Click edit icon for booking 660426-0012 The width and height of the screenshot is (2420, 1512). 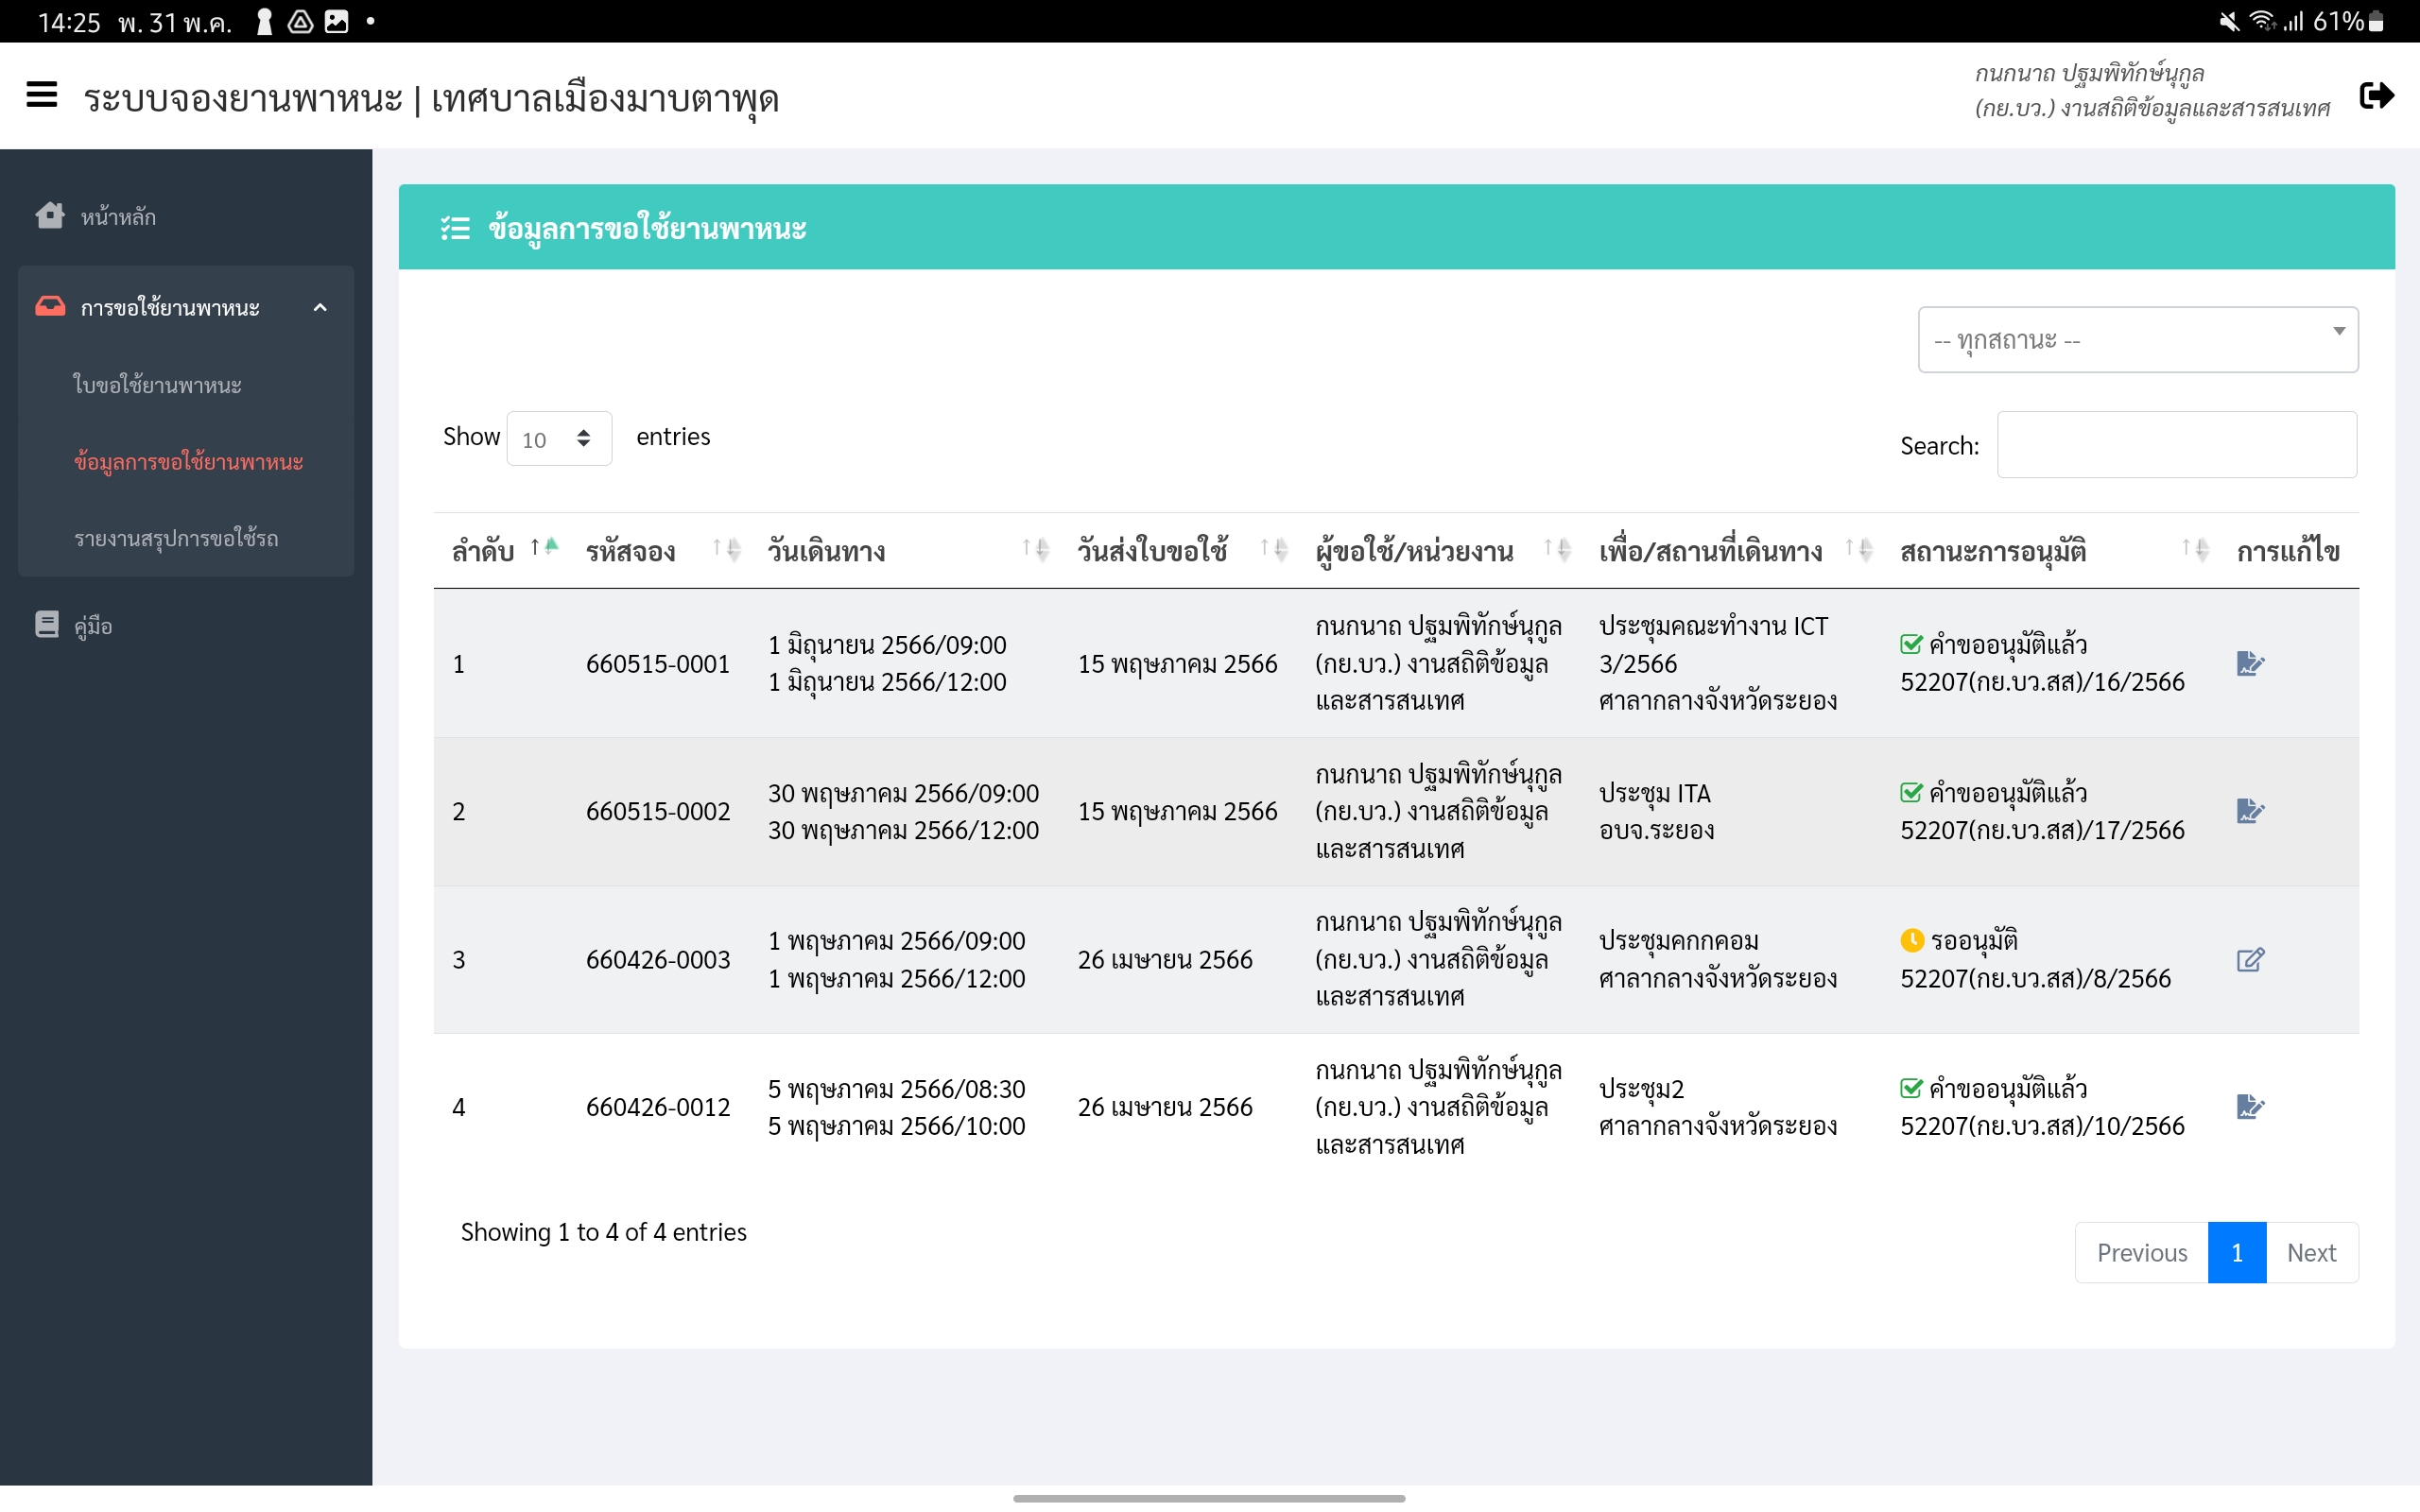(2249, 1107)
